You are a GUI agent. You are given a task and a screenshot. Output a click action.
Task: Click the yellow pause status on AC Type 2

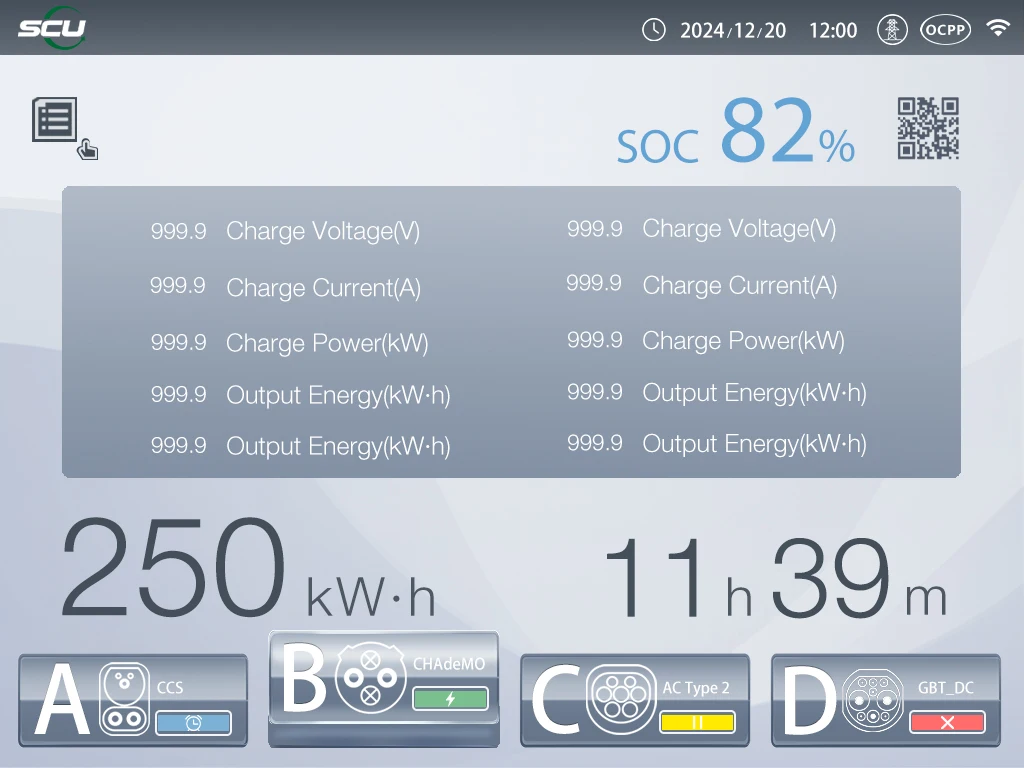[697, 722]
